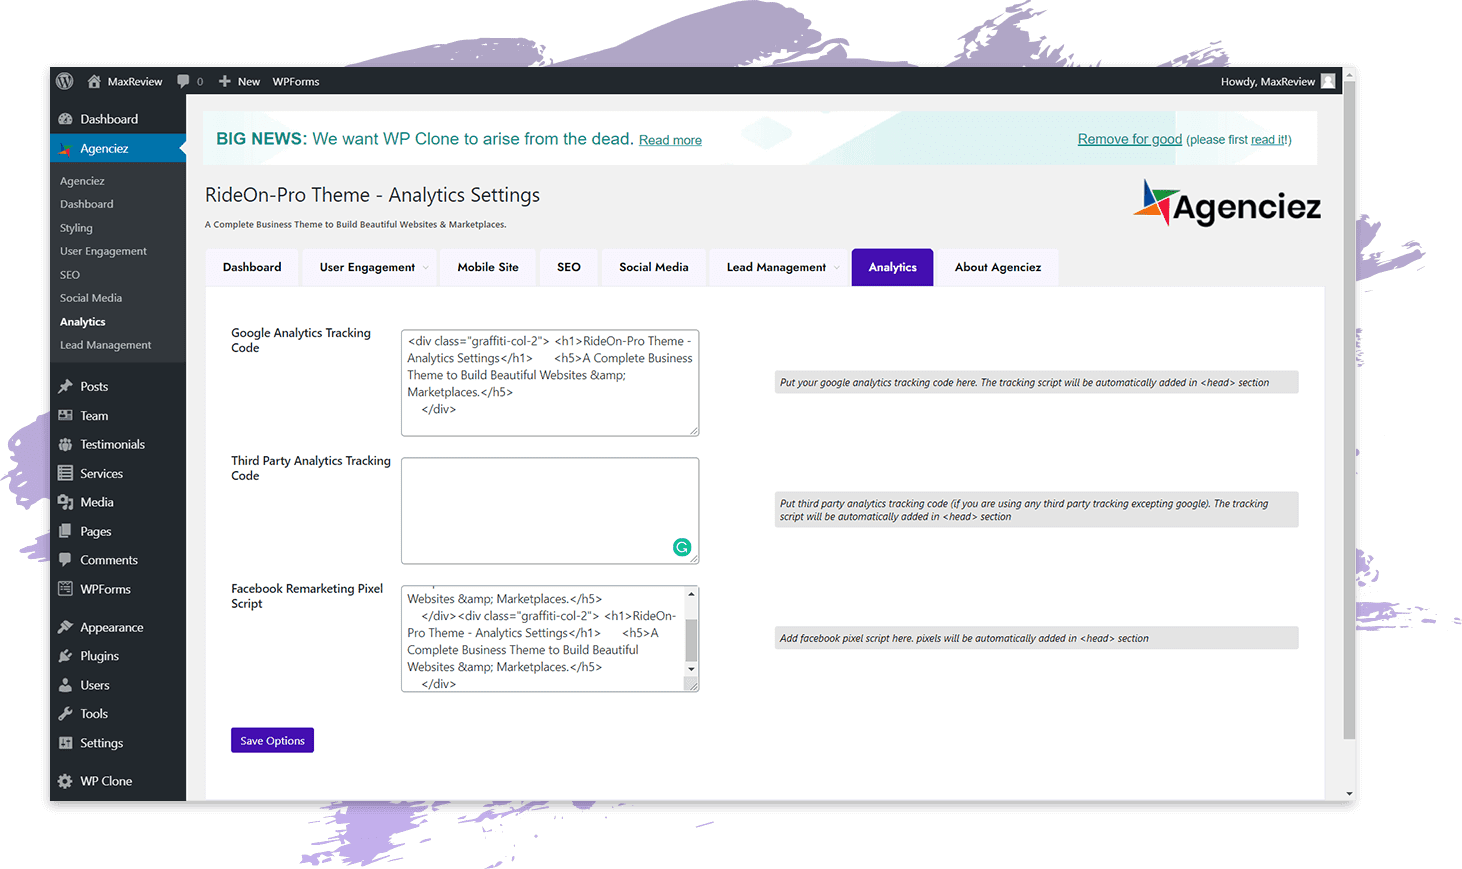Click the Agenciez star icon in sidebar
The width and height of the screenshot is (1462, 869).
[66, 149]
